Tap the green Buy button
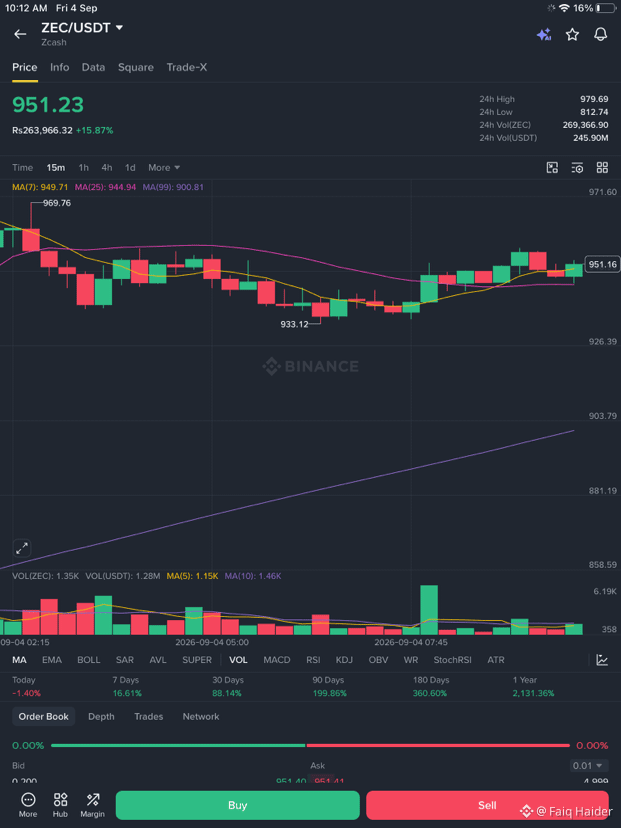The width and height of the screenshot is (621, 828). point(238,805)
